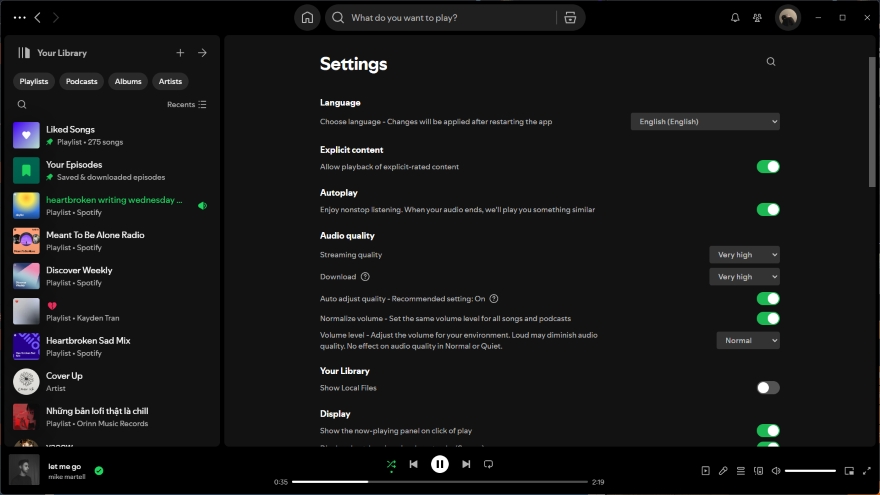Change Download quality dropdown

click(x=744, y=277)
